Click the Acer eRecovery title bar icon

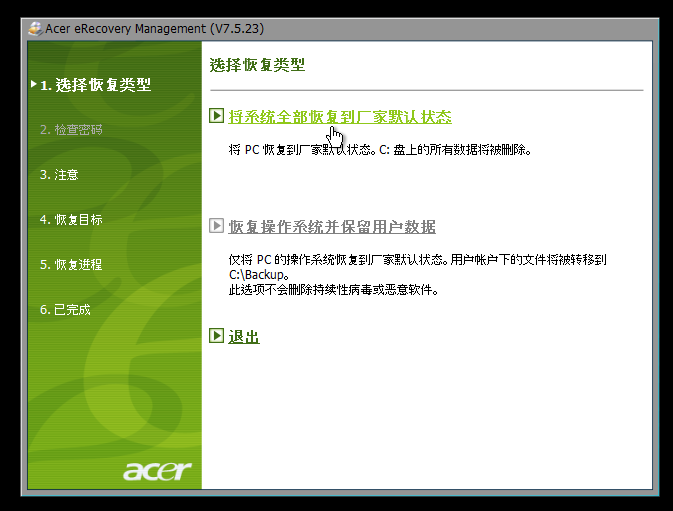tap(35, 29)
